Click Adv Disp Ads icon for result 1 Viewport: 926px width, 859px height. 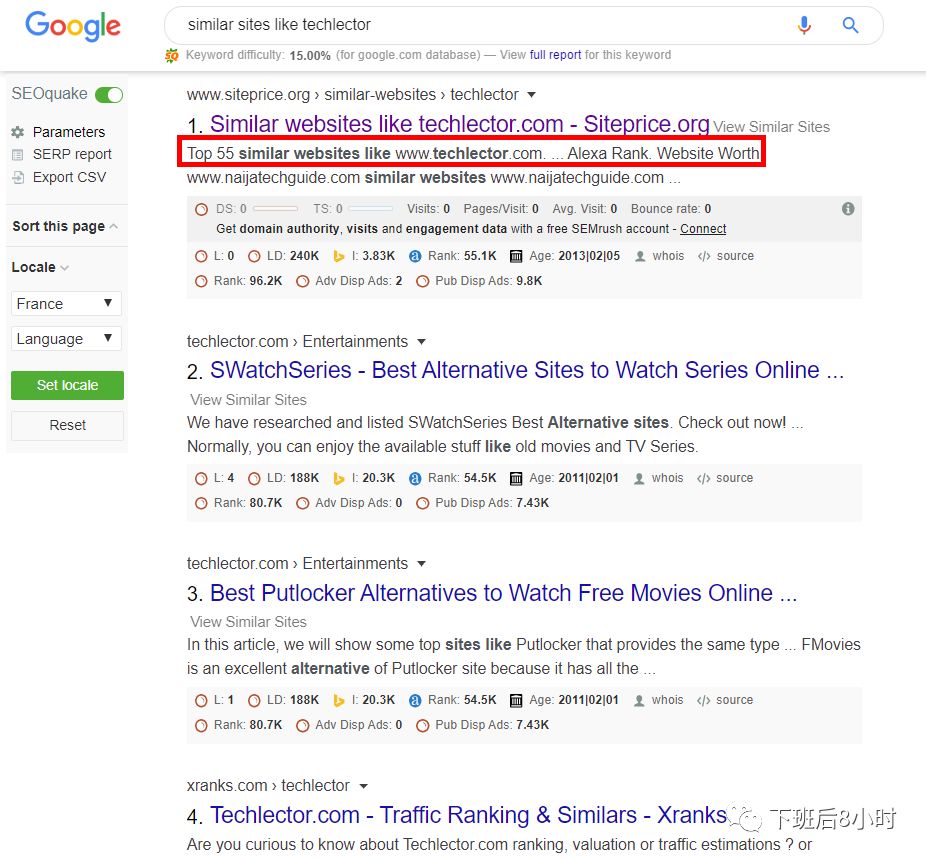tap(302, 282)
